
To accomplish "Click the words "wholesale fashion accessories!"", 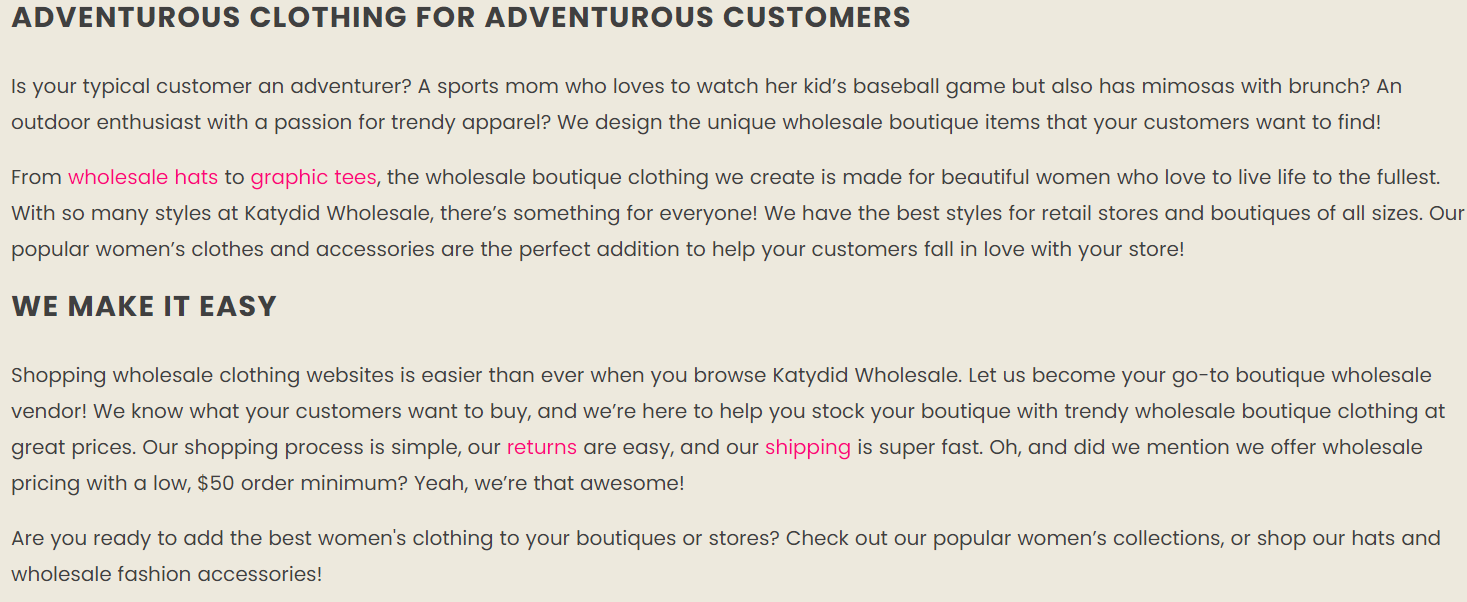I will tap(167, 574).
